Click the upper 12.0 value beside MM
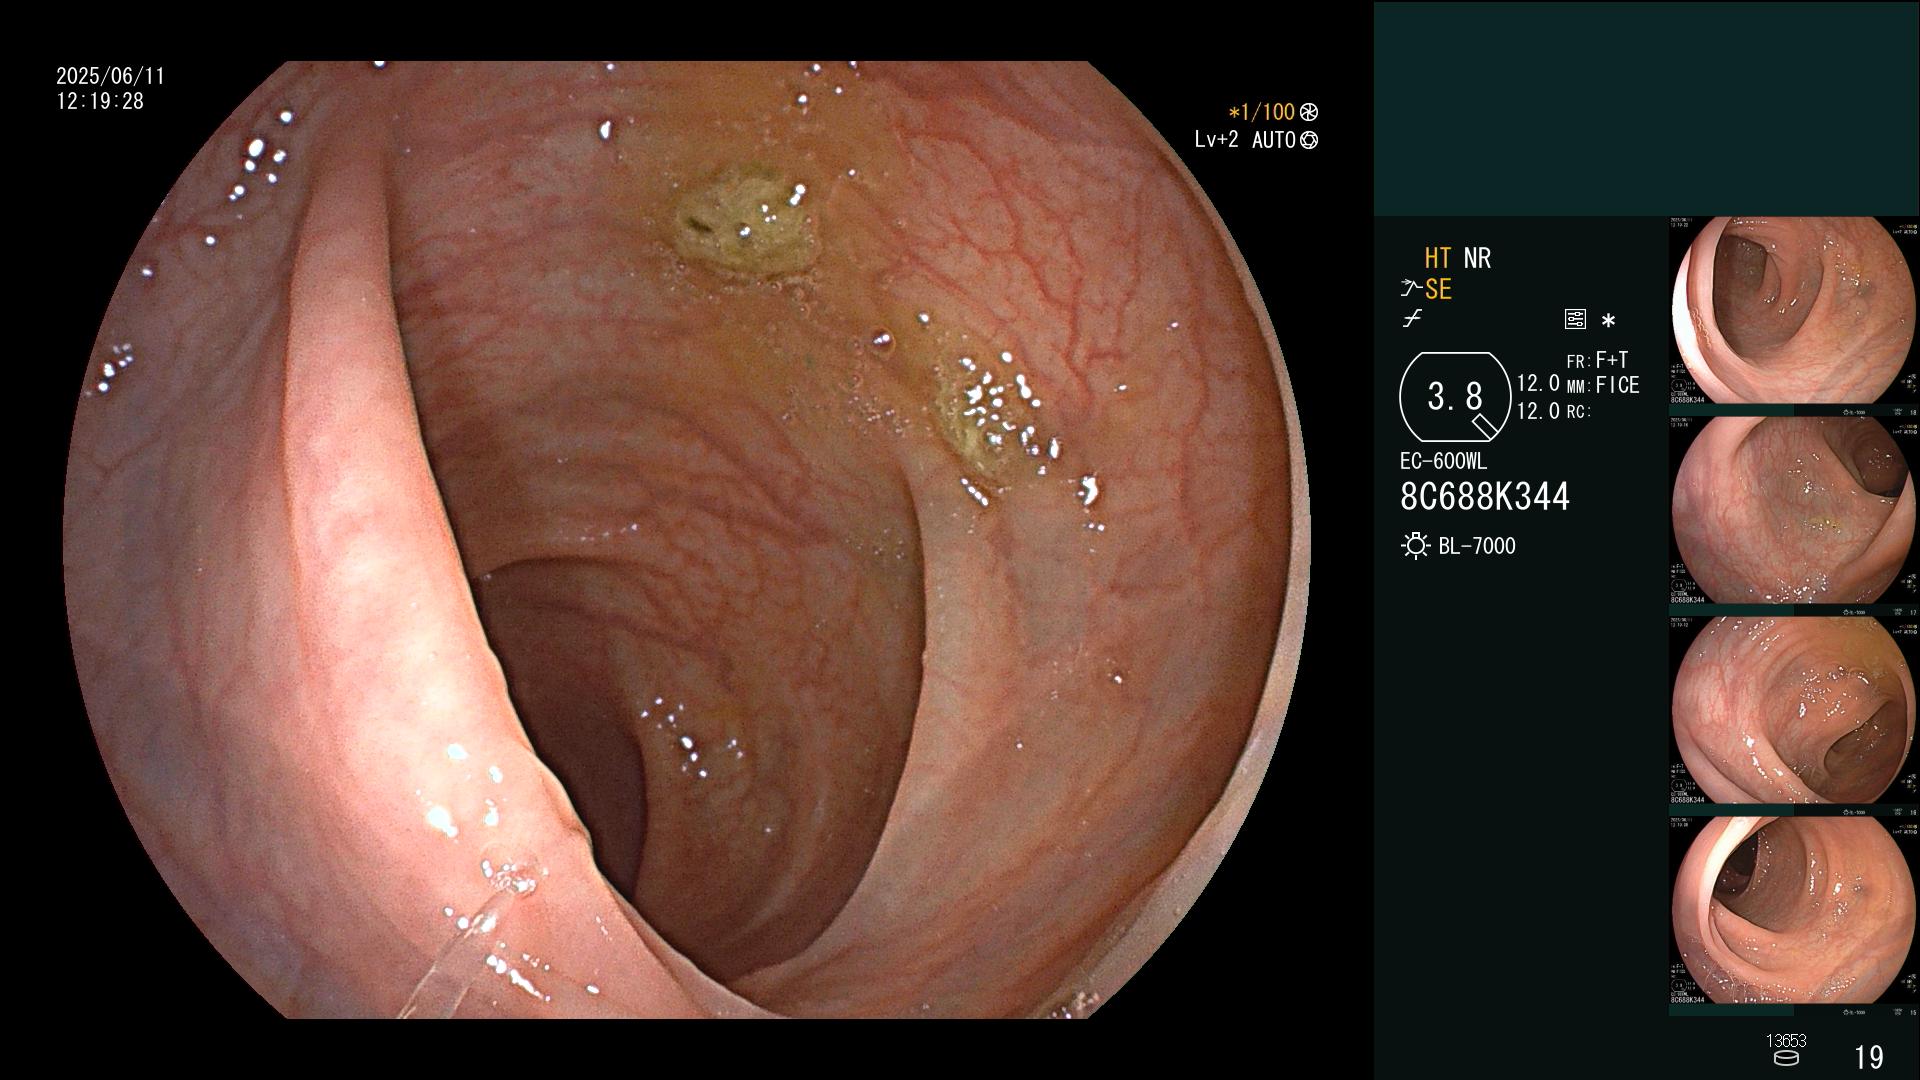The width and height of the screenshot is (1920, 1080). coord(1538,384)
